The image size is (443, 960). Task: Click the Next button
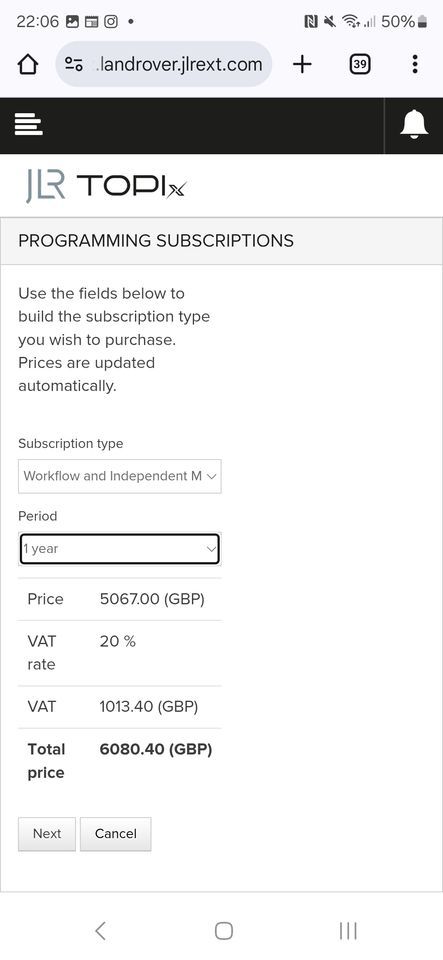[47, 834]
